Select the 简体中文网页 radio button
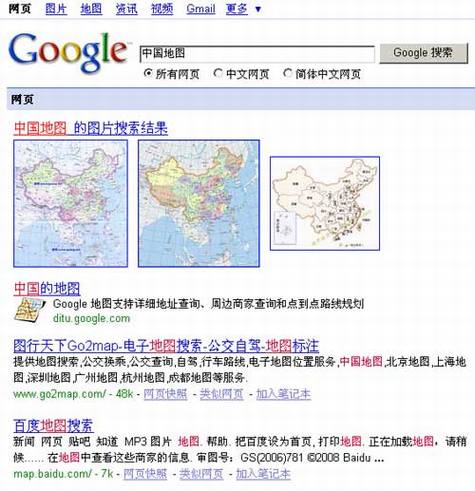Image resolution: width=475 pixels, height=491 pixels. 287,73
